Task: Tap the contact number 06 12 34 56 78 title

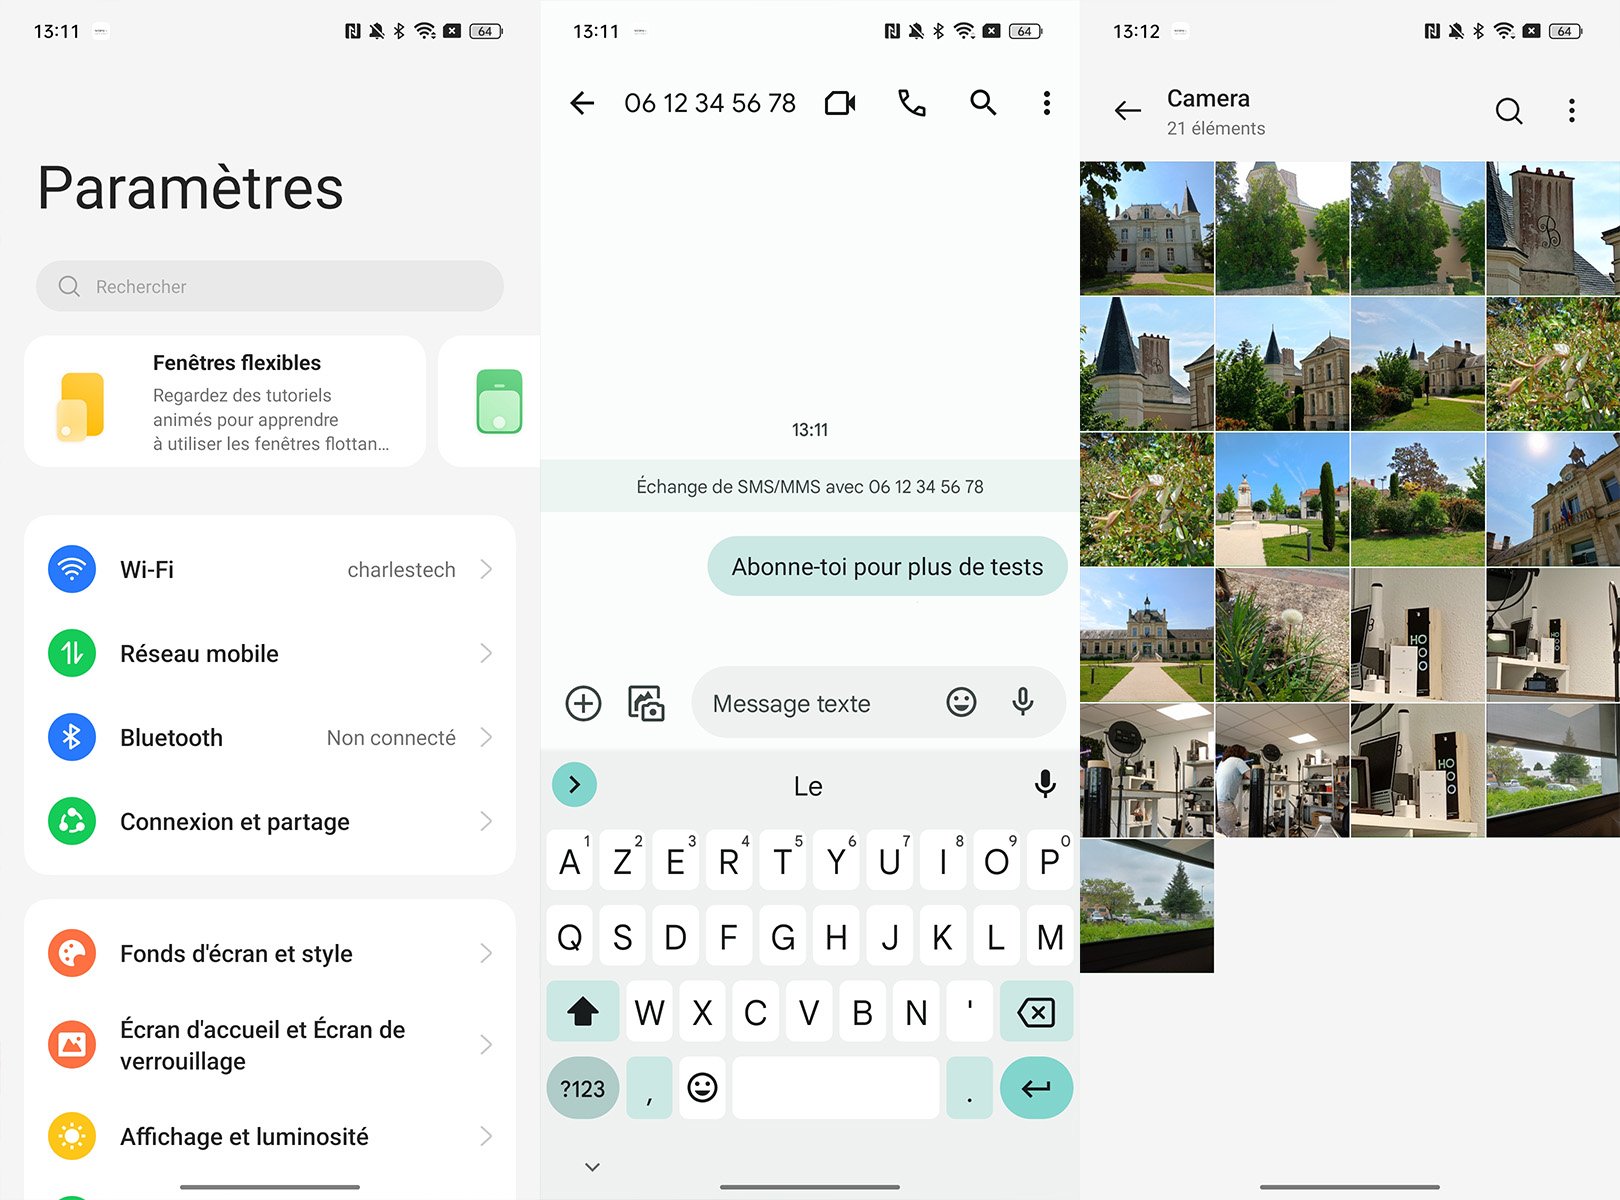Action: point(710,103)
